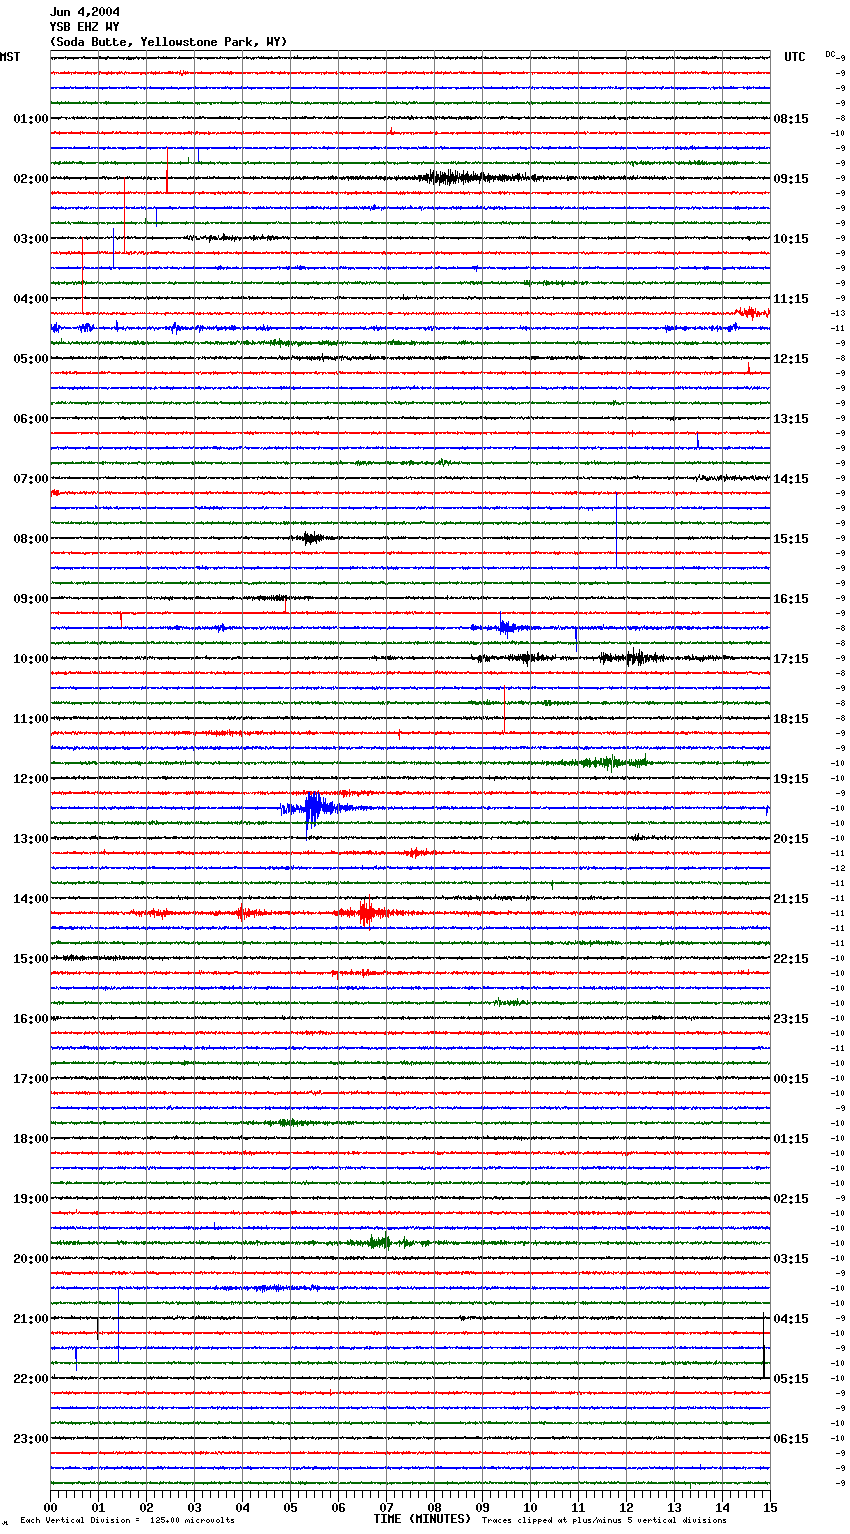The width and height of the screenshot is (850, 1534).
Task: Select MST time label '10:00'
Action: pos(31,659)
